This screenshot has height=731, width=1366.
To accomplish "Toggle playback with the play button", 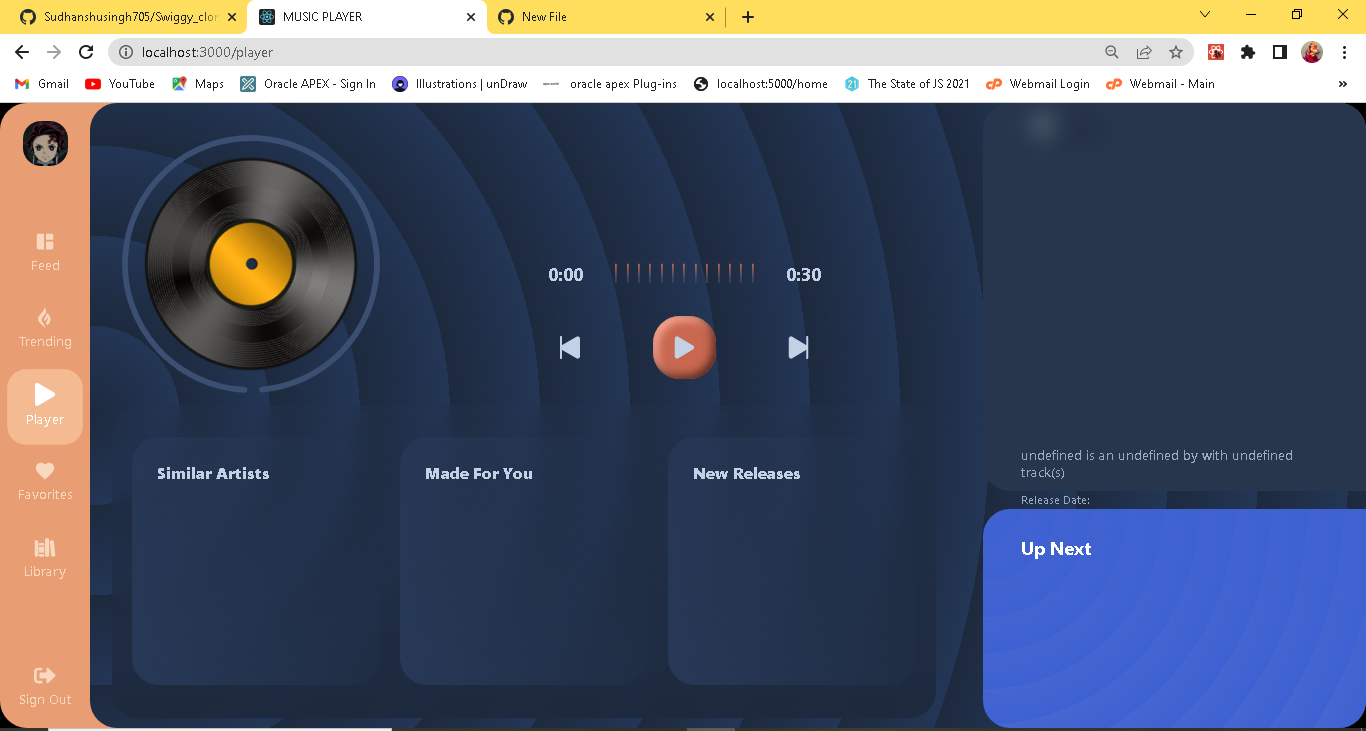I will click(684, 347).
